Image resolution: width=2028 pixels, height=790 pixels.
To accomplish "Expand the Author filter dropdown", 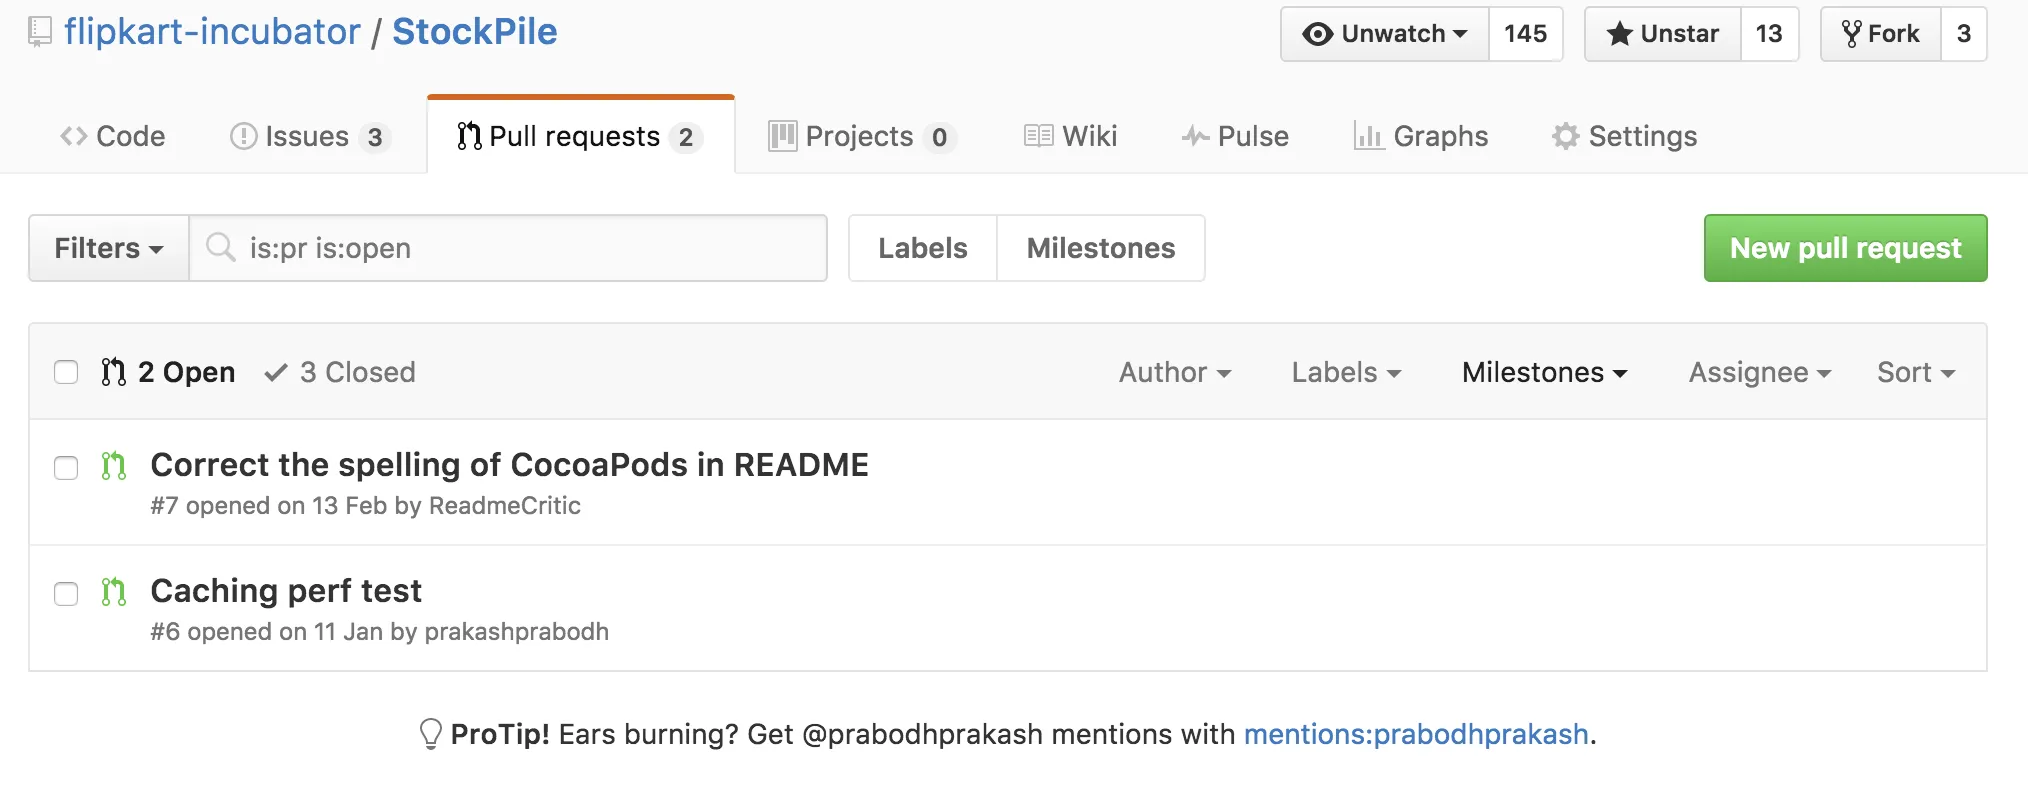I will [x=1174, y=372].
